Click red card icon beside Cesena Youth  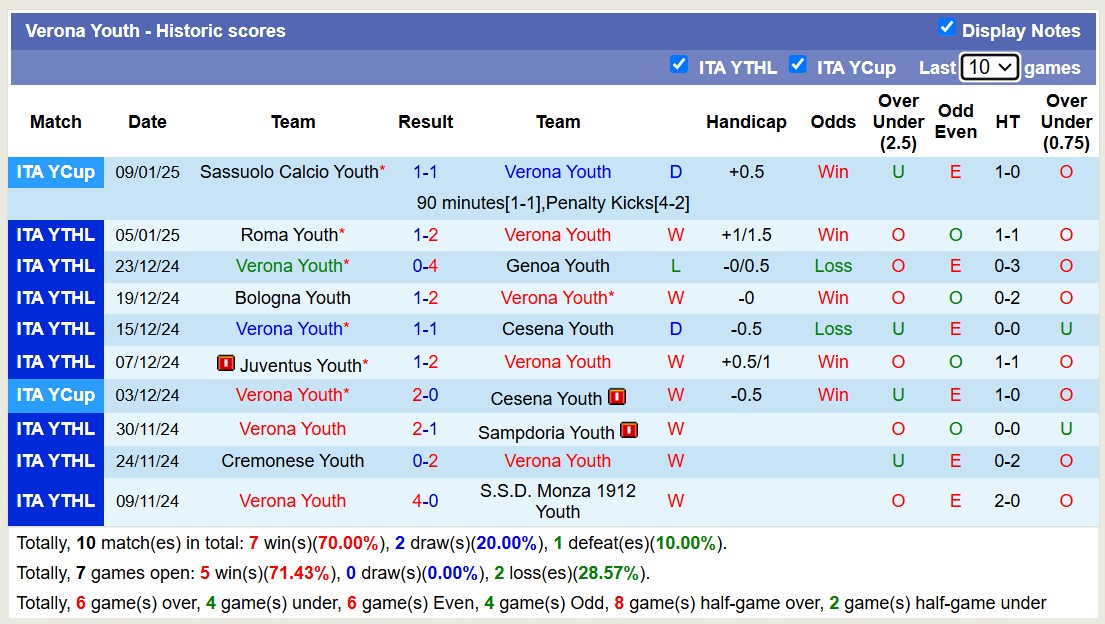coord(617,397)
